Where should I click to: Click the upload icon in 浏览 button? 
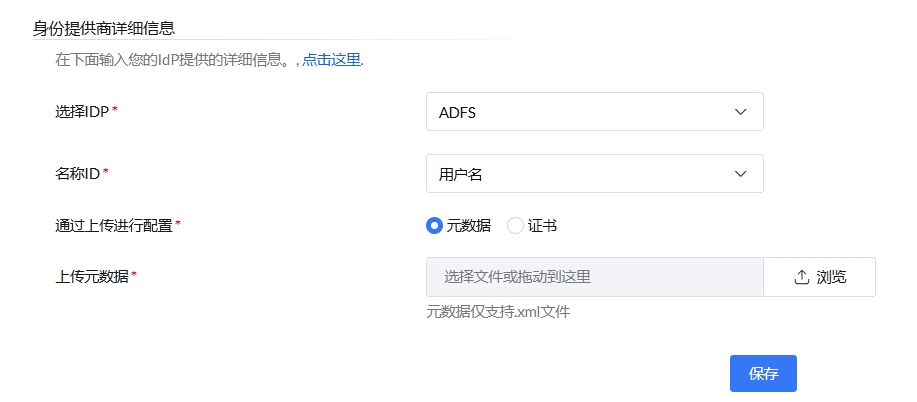coord(801,277)
